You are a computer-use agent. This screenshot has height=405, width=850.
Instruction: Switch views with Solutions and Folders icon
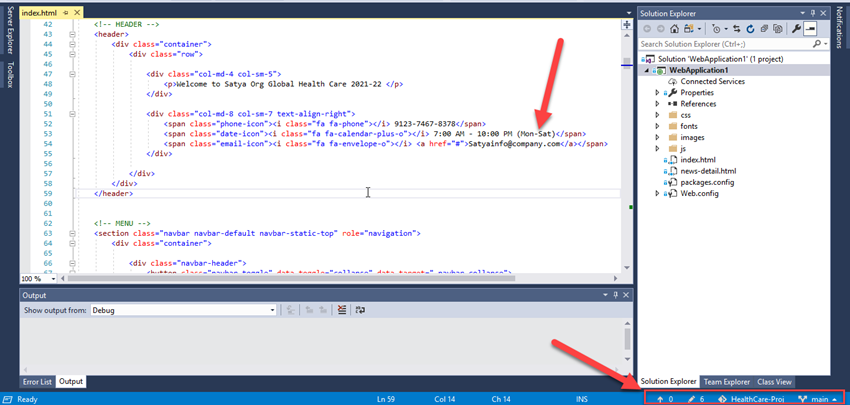click(689, 28)
